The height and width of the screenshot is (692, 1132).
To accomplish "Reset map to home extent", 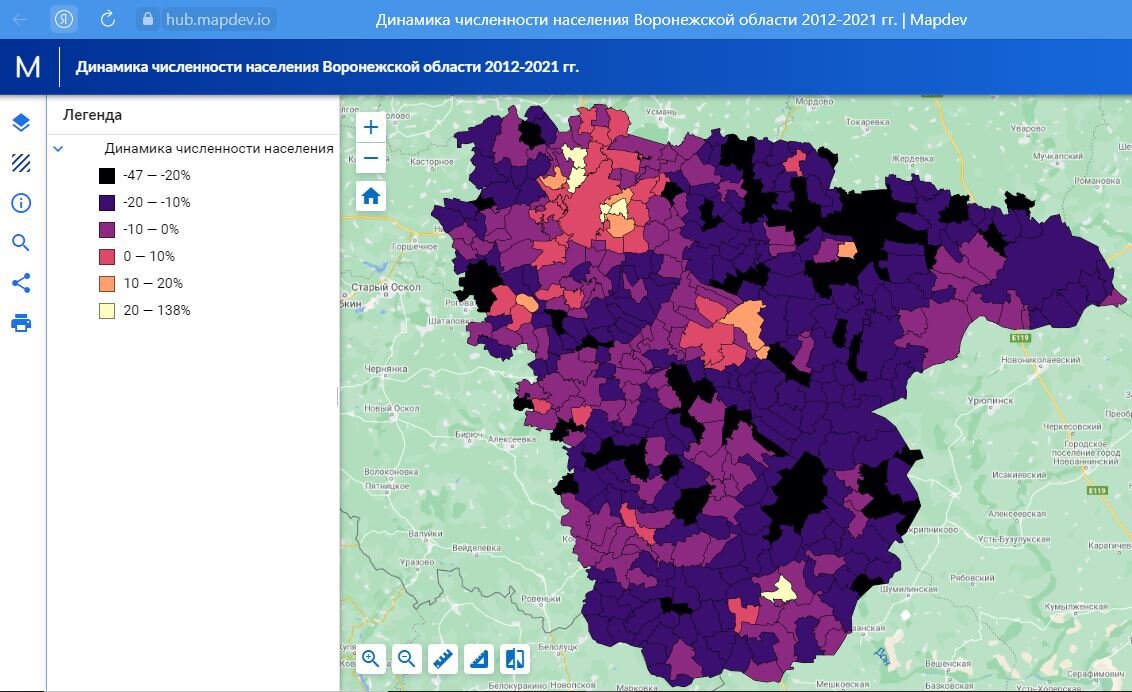I will pos(371,196).
